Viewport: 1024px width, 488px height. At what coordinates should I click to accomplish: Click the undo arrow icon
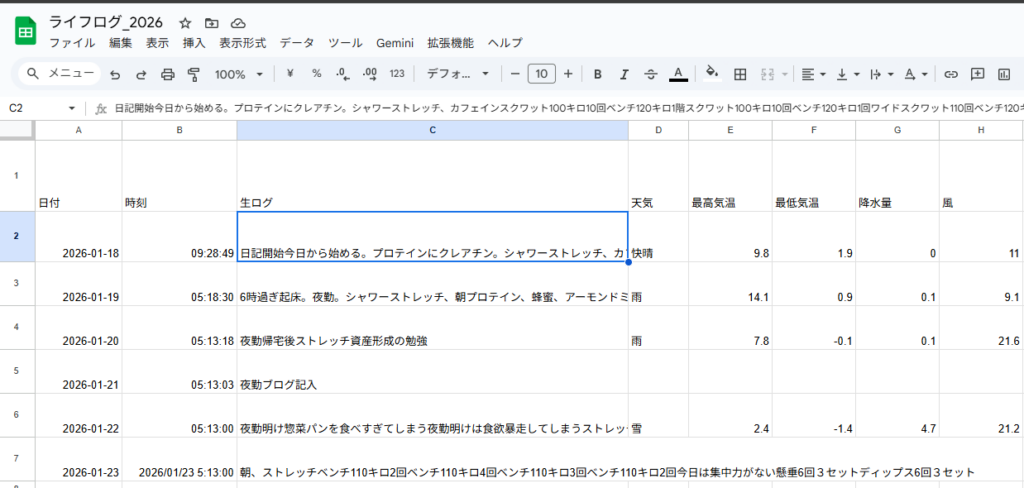(x=115, y=74)
